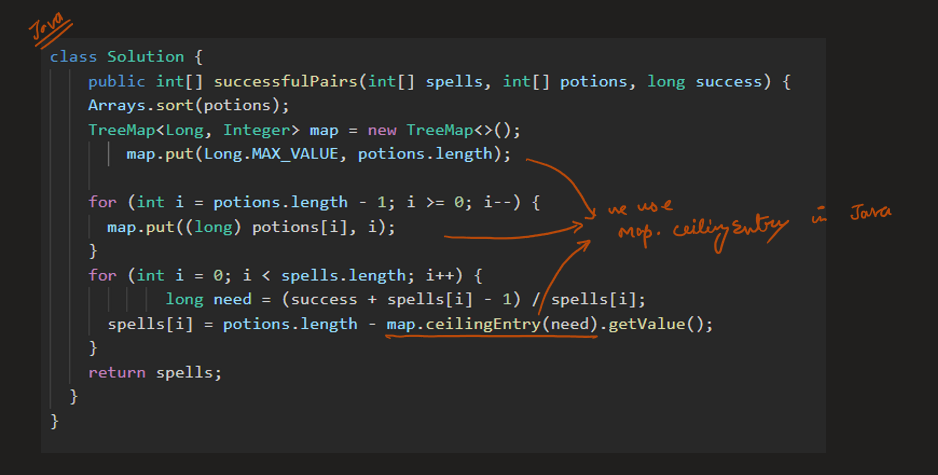
Task: Click the underlined map.ceilingEntry(need) call
Action: click(491, 324)
